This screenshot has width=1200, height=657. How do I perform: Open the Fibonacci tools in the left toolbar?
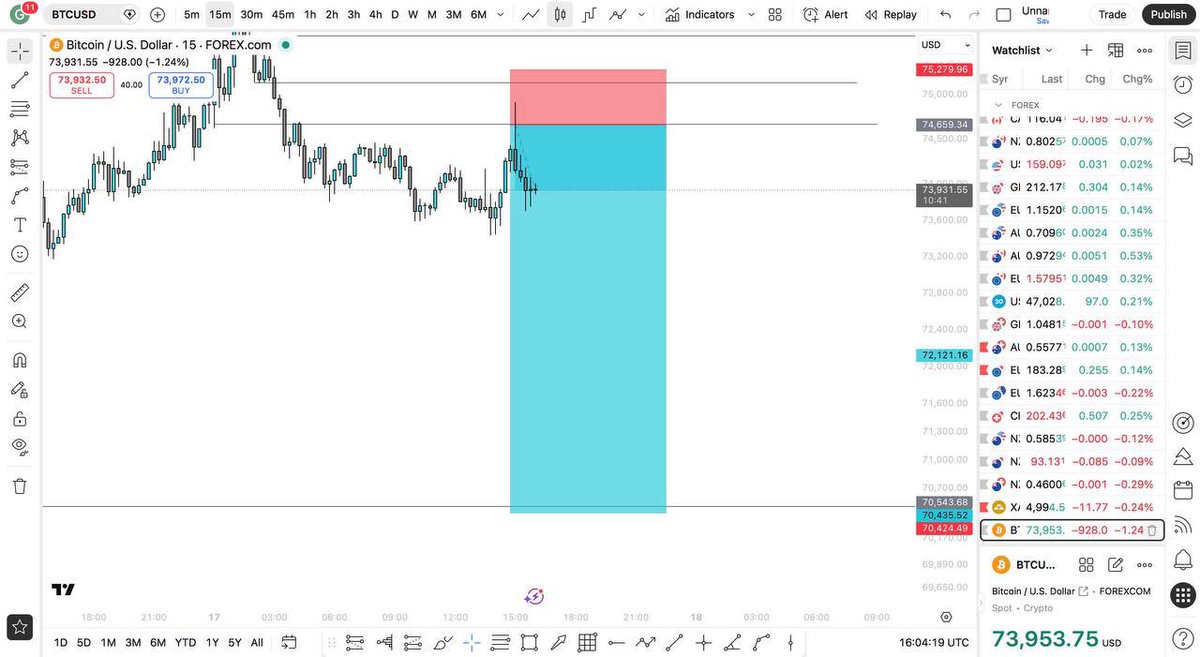[x=20, y=109]
